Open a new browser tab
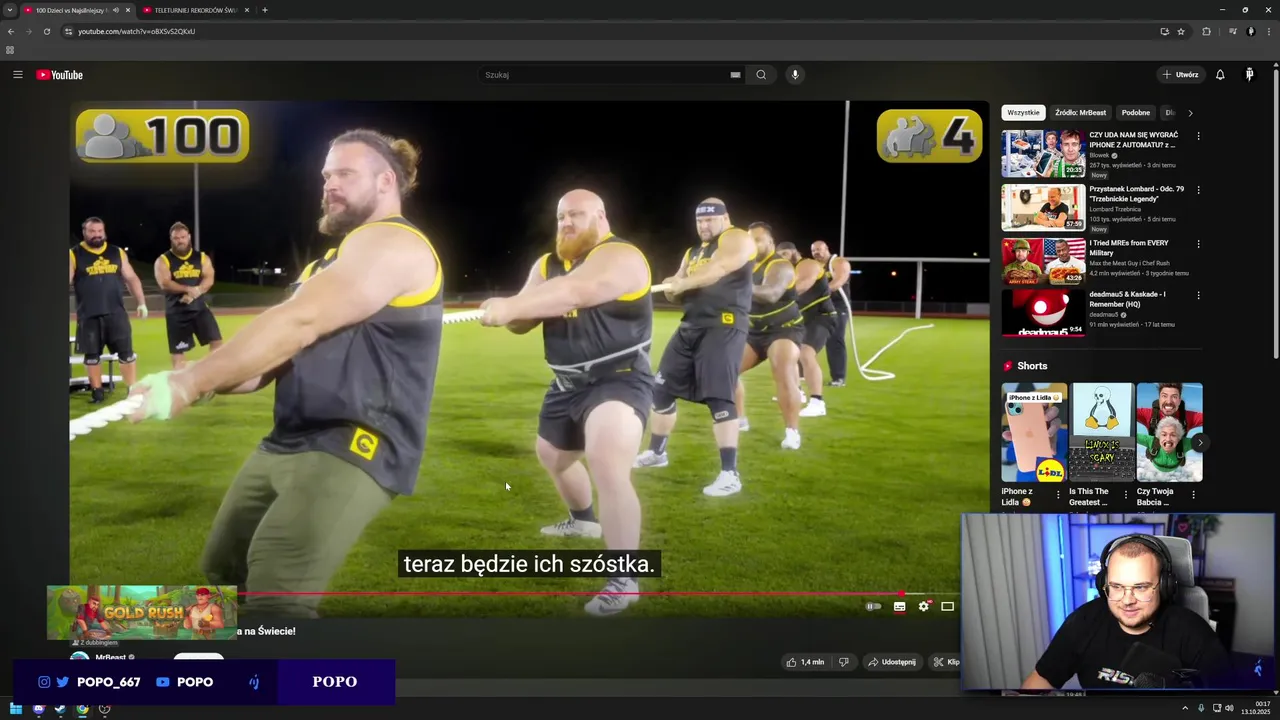Image resolution: width=1280 pixels, height=720 pixels. 264,10
